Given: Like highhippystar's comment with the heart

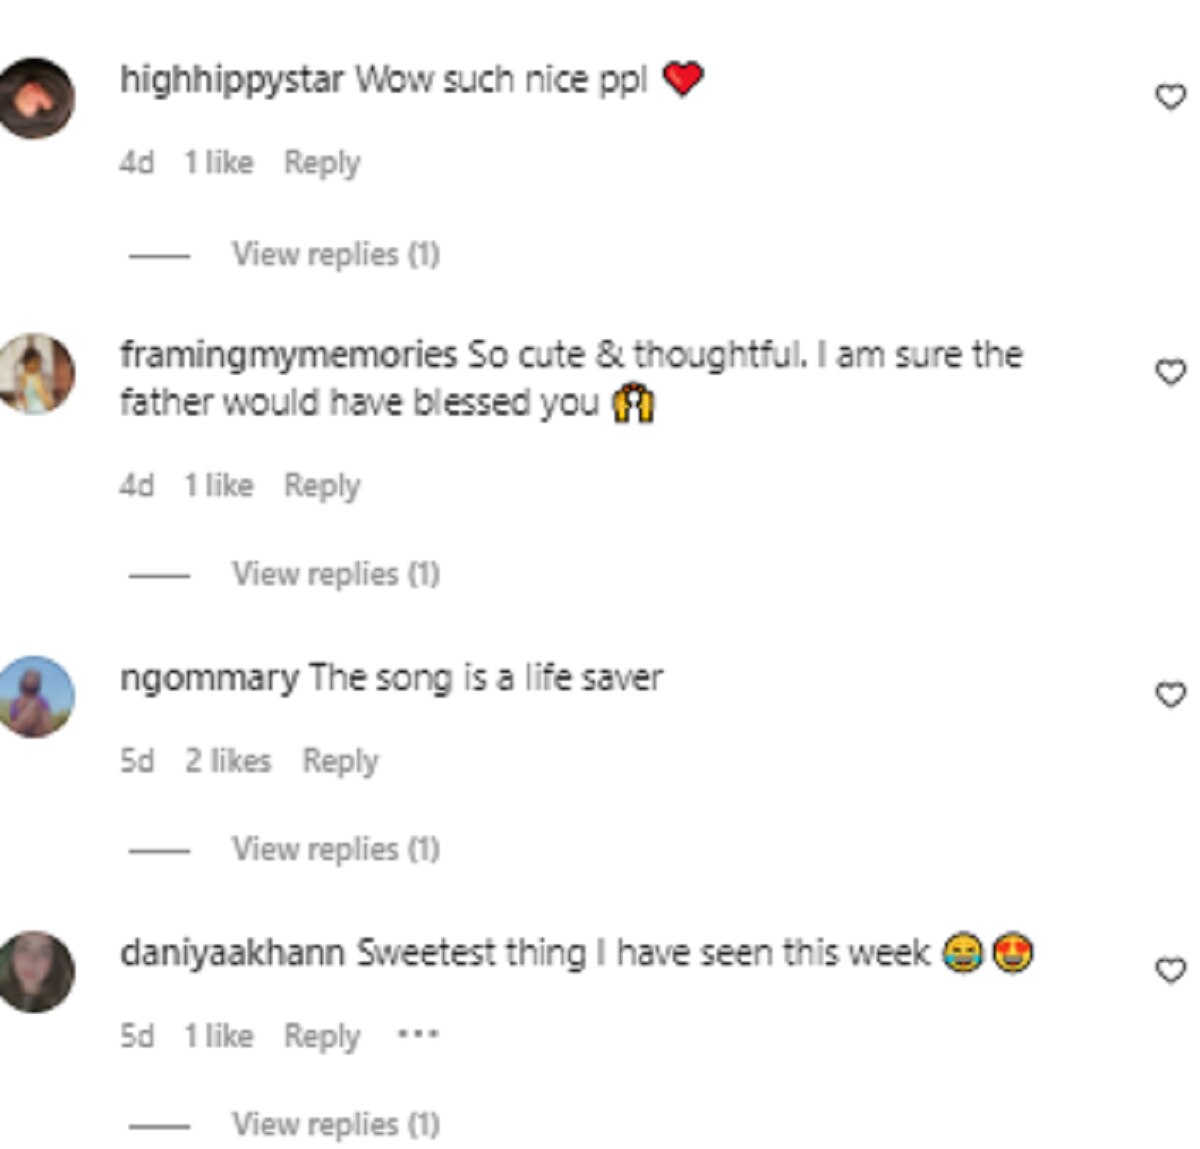Looking at the screenshot, I should point(1170,97).
